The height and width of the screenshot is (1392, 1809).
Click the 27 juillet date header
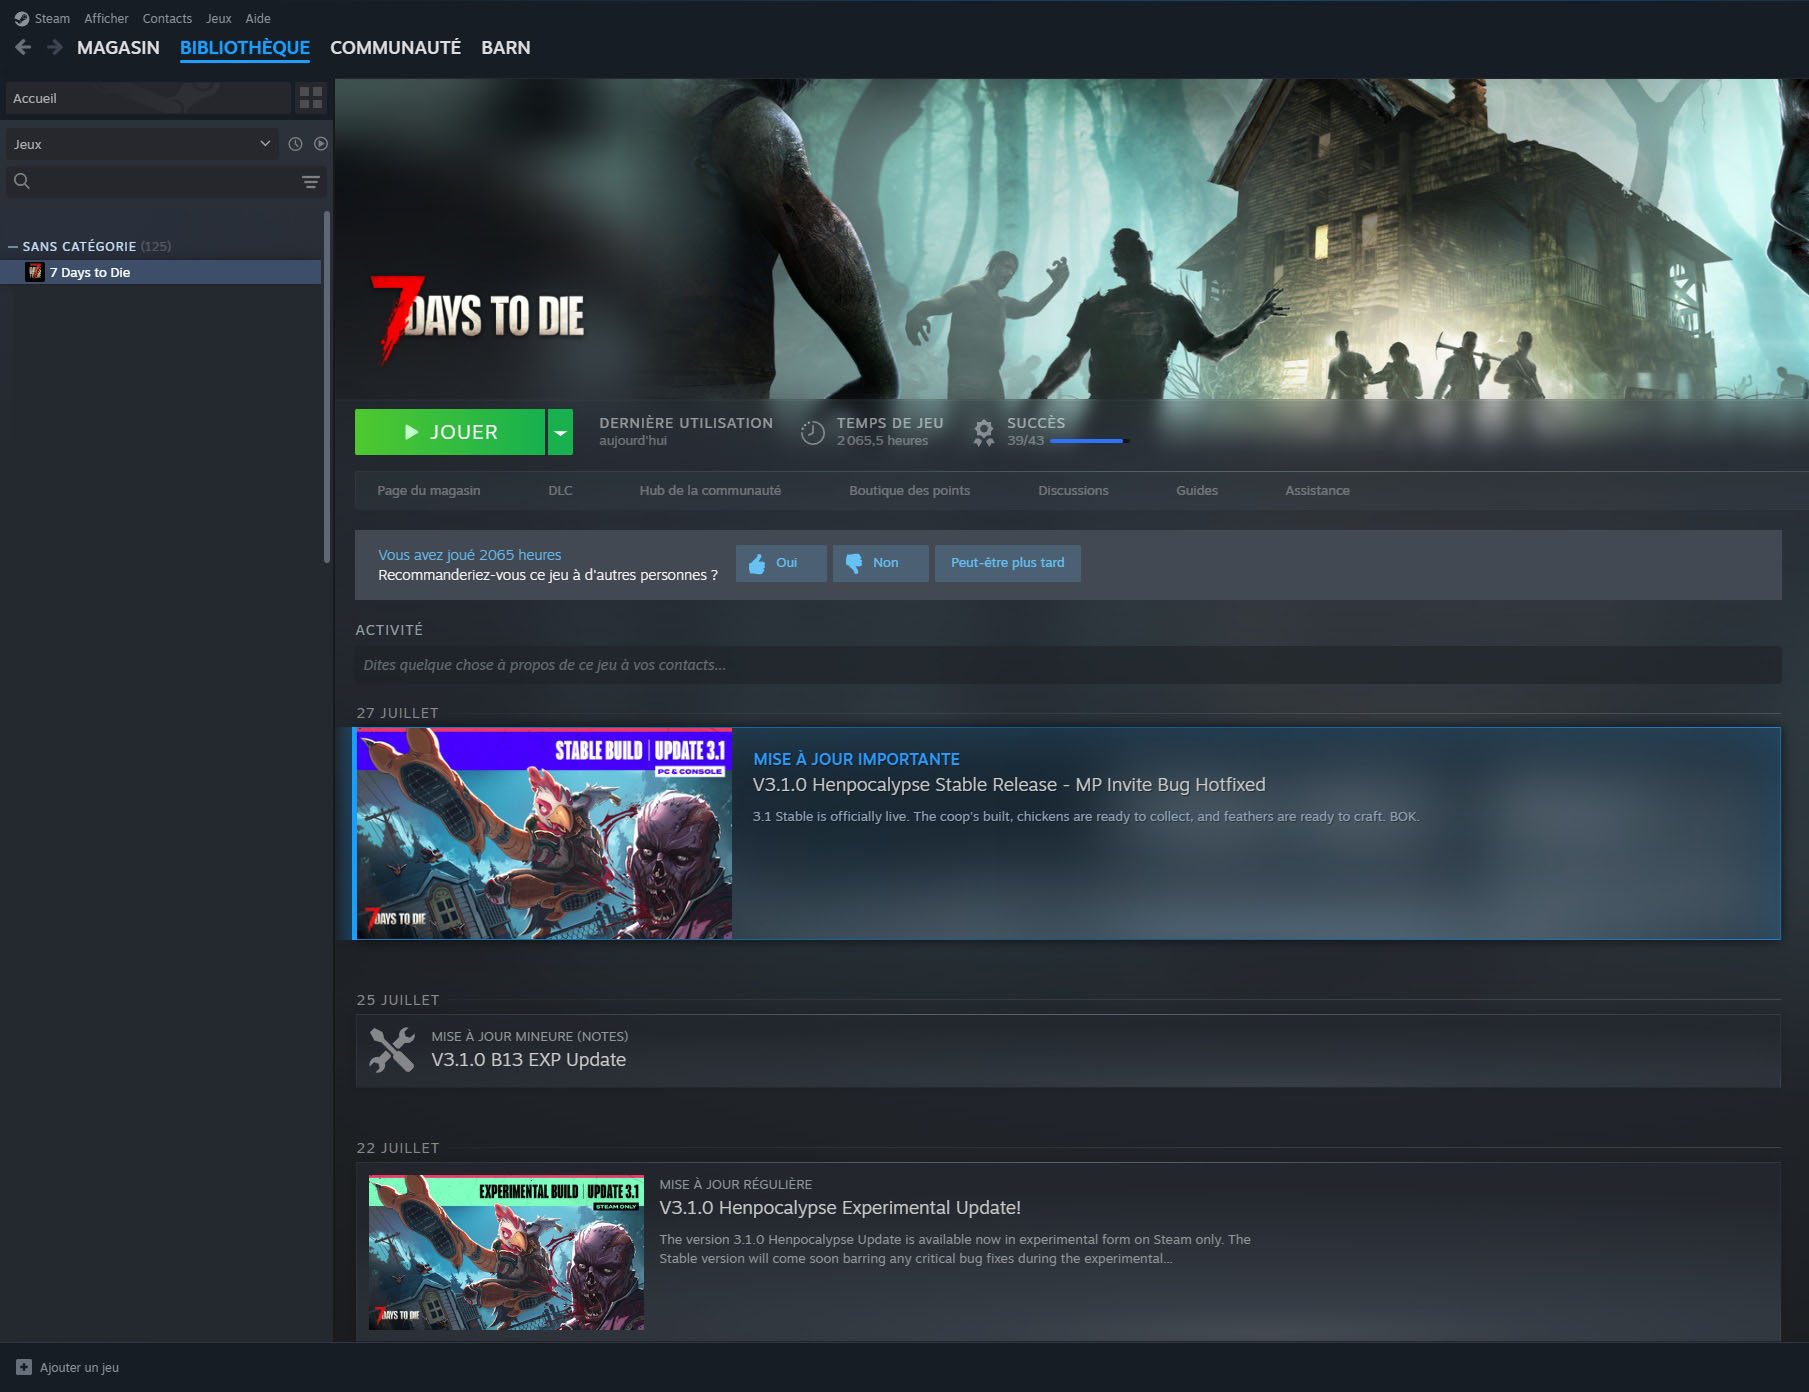coord(398,713)
